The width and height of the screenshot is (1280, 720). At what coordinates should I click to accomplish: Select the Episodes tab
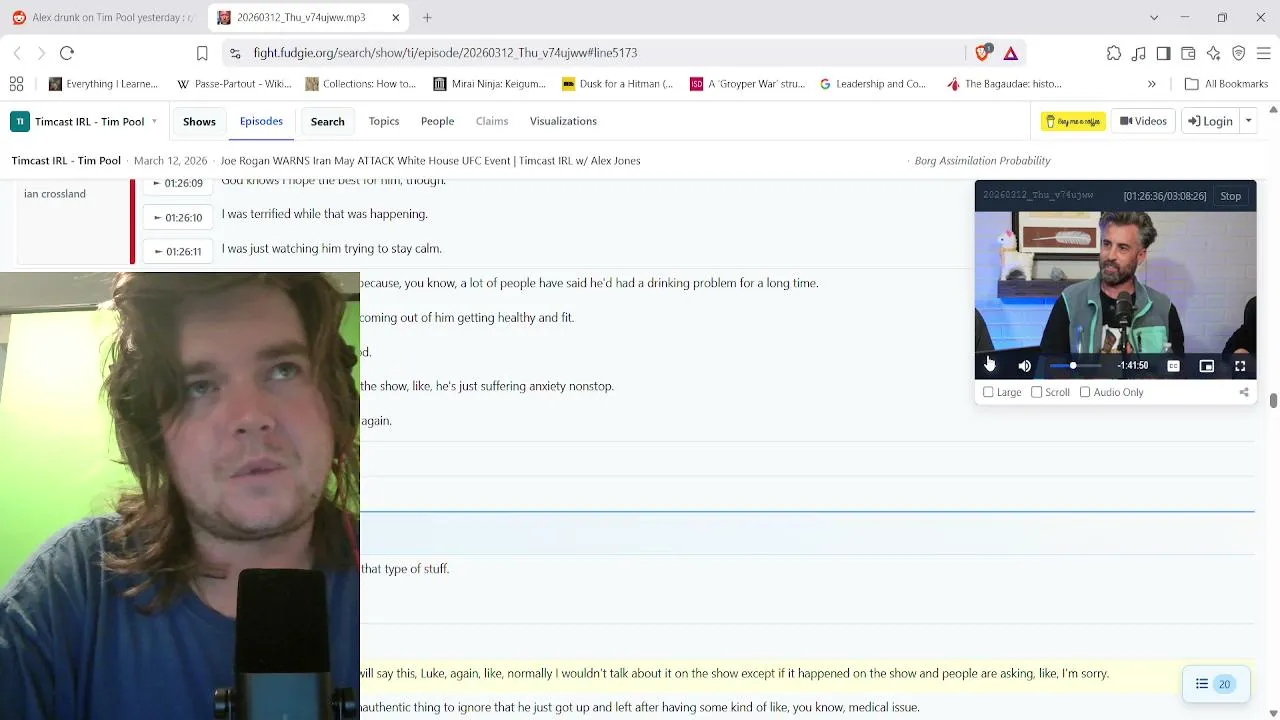click(x=261, y=121)
